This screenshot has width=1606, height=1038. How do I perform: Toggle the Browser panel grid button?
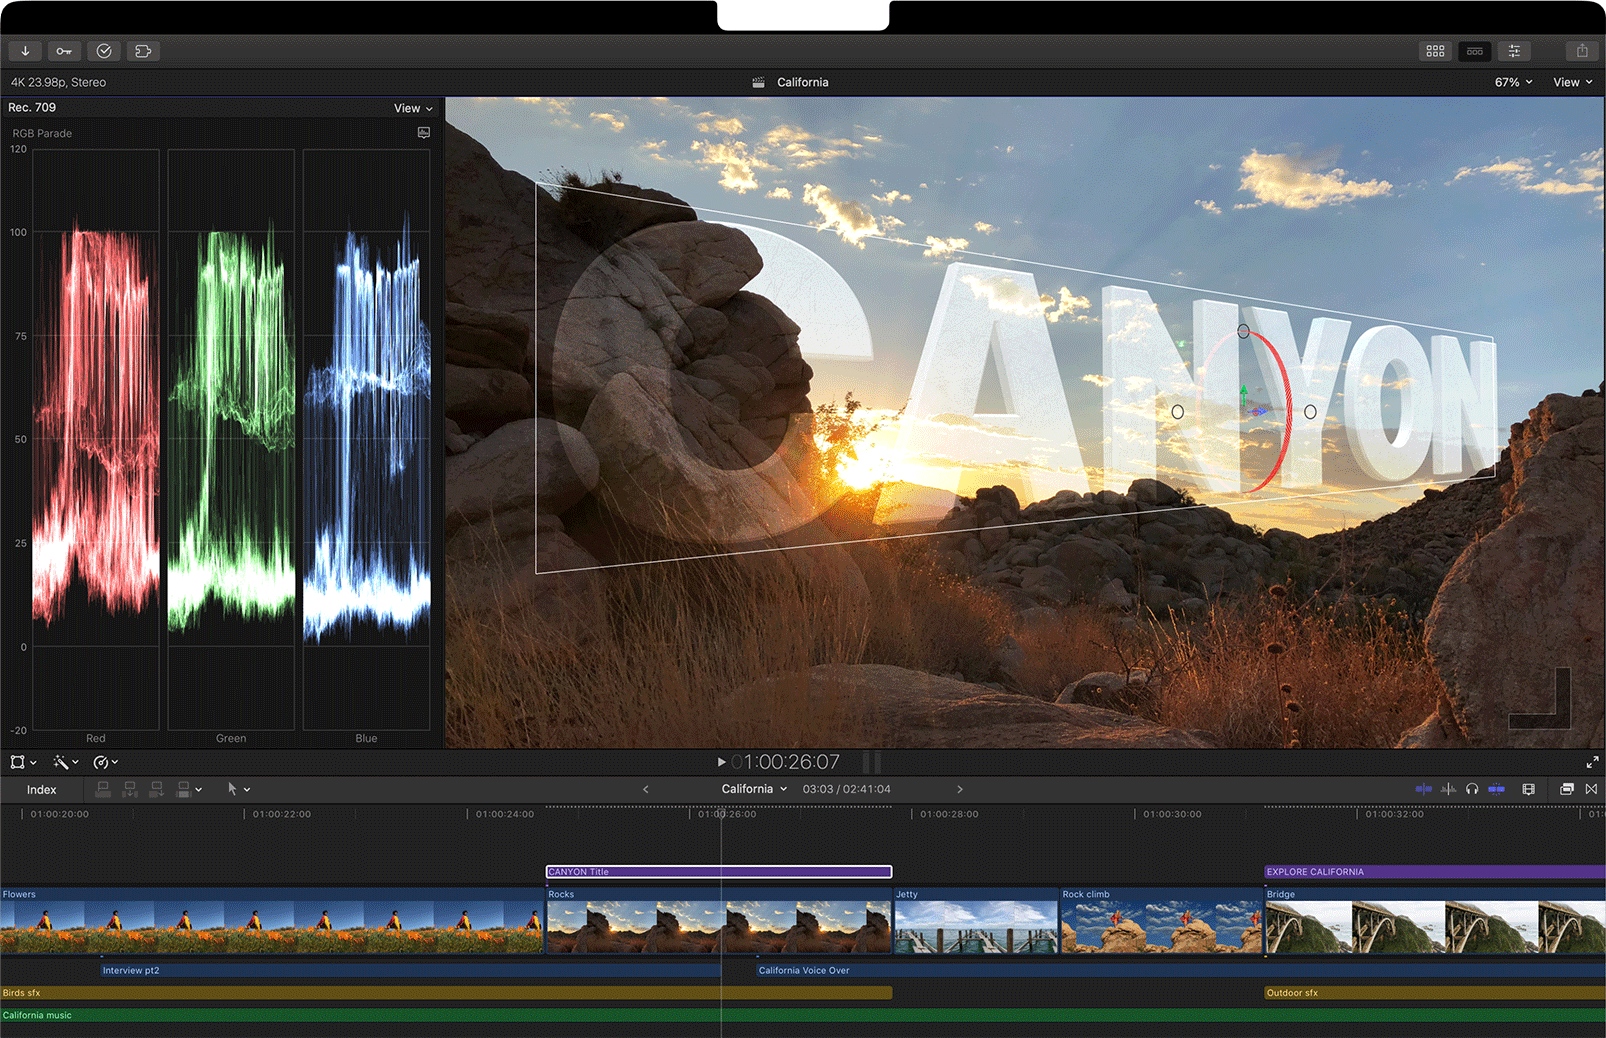[x=1435, y=51]
